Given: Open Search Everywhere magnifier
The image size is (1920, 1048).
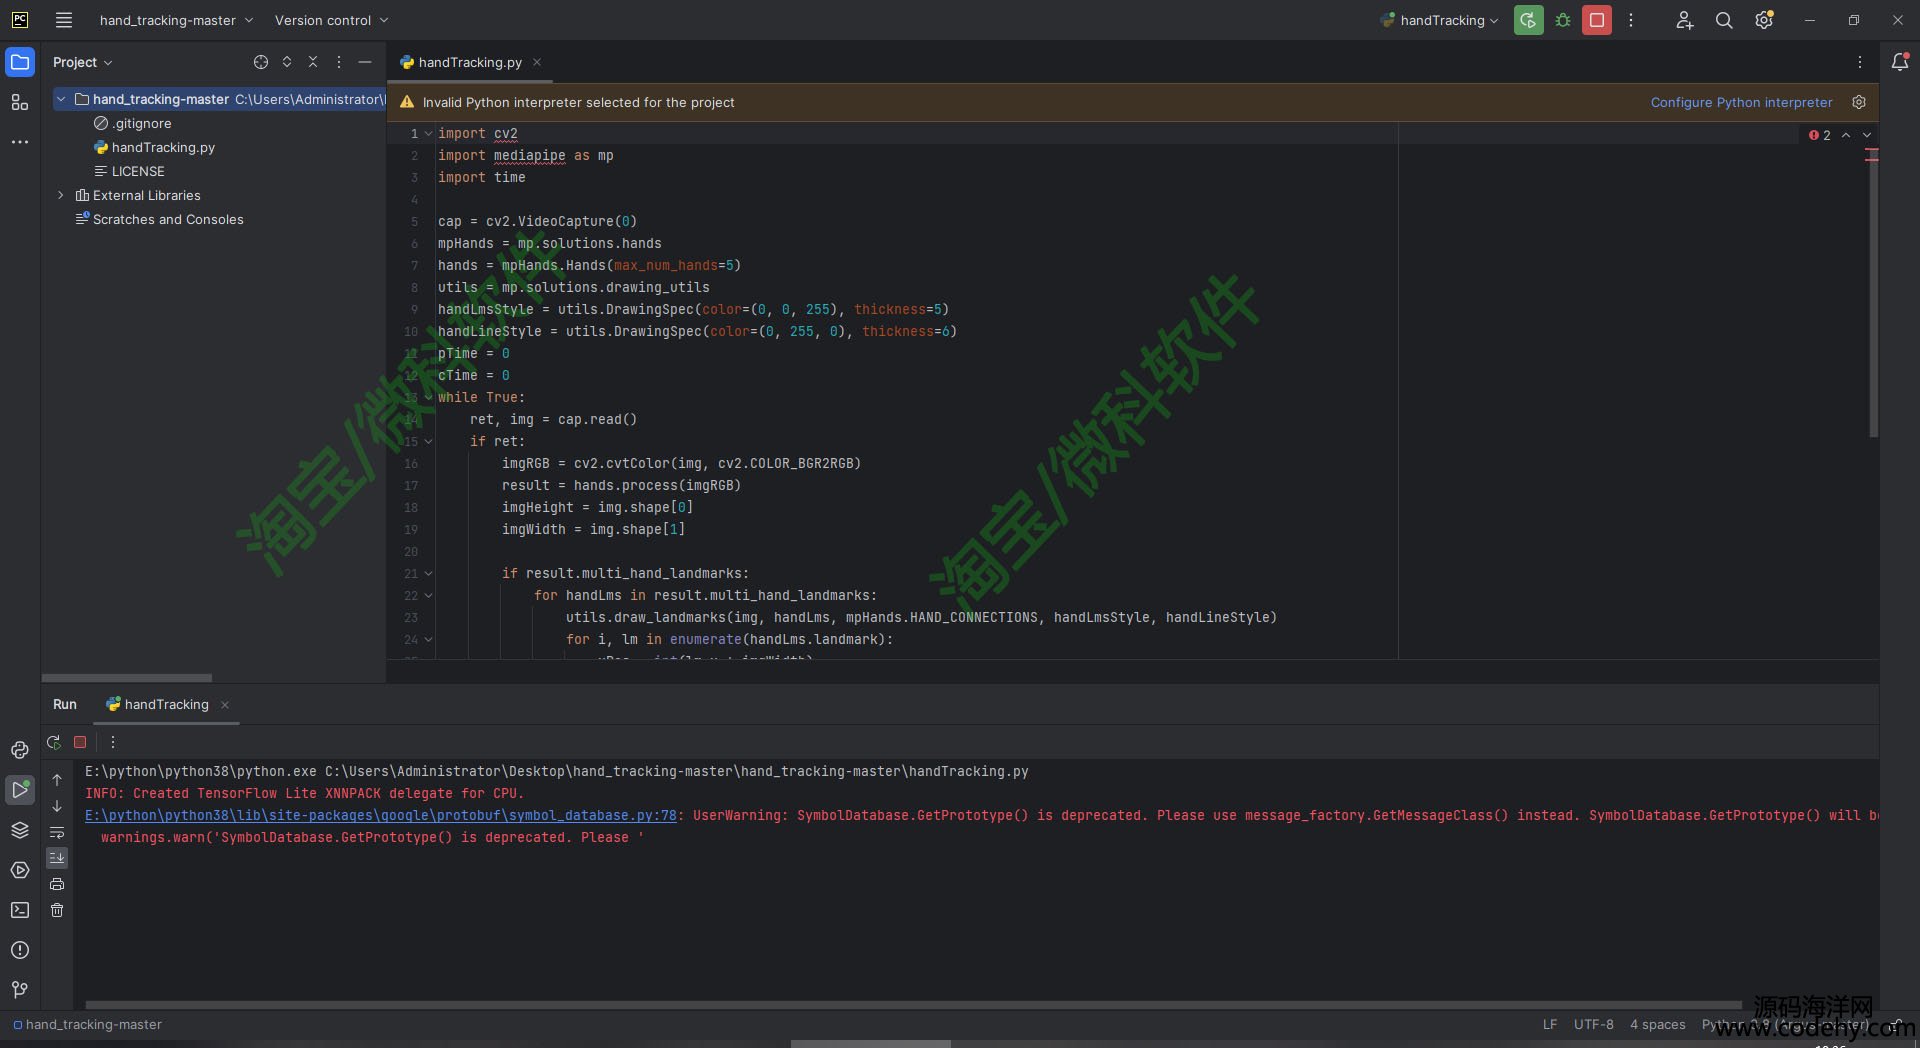Looking at the screenshot, I should tap(1724, 20).
